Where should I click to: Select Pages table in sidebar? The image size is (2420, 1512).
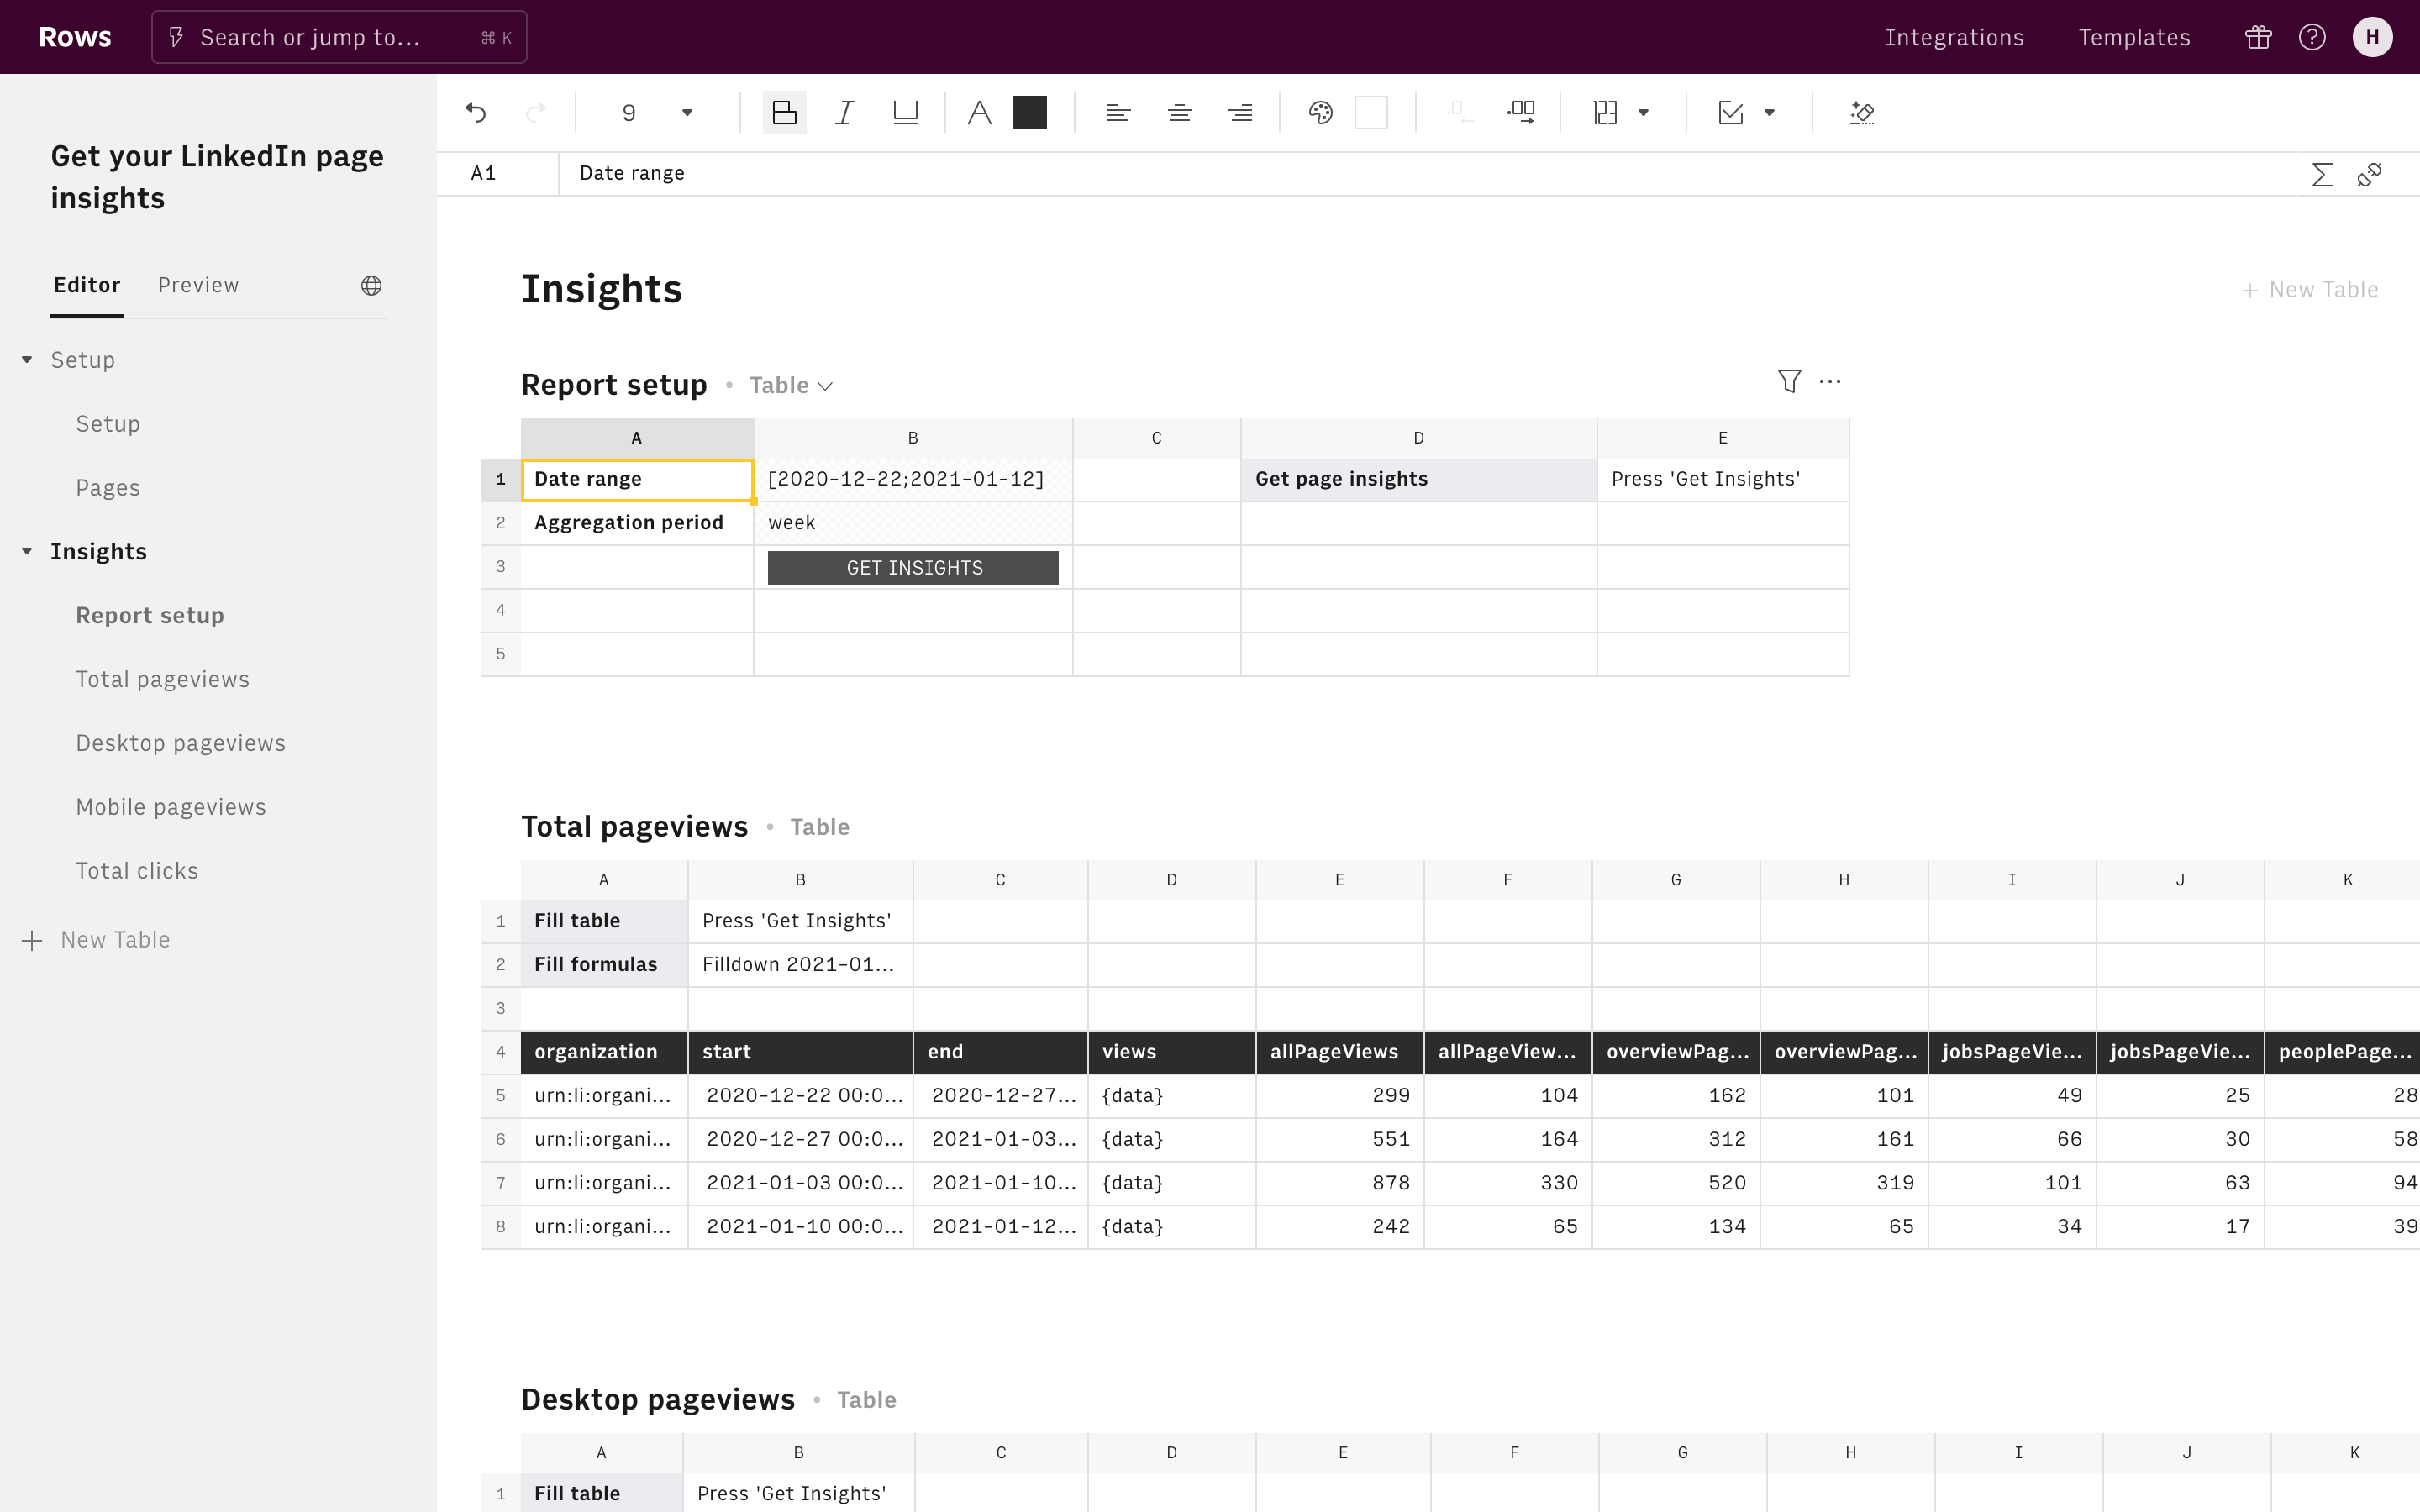(x=108, y=488)
